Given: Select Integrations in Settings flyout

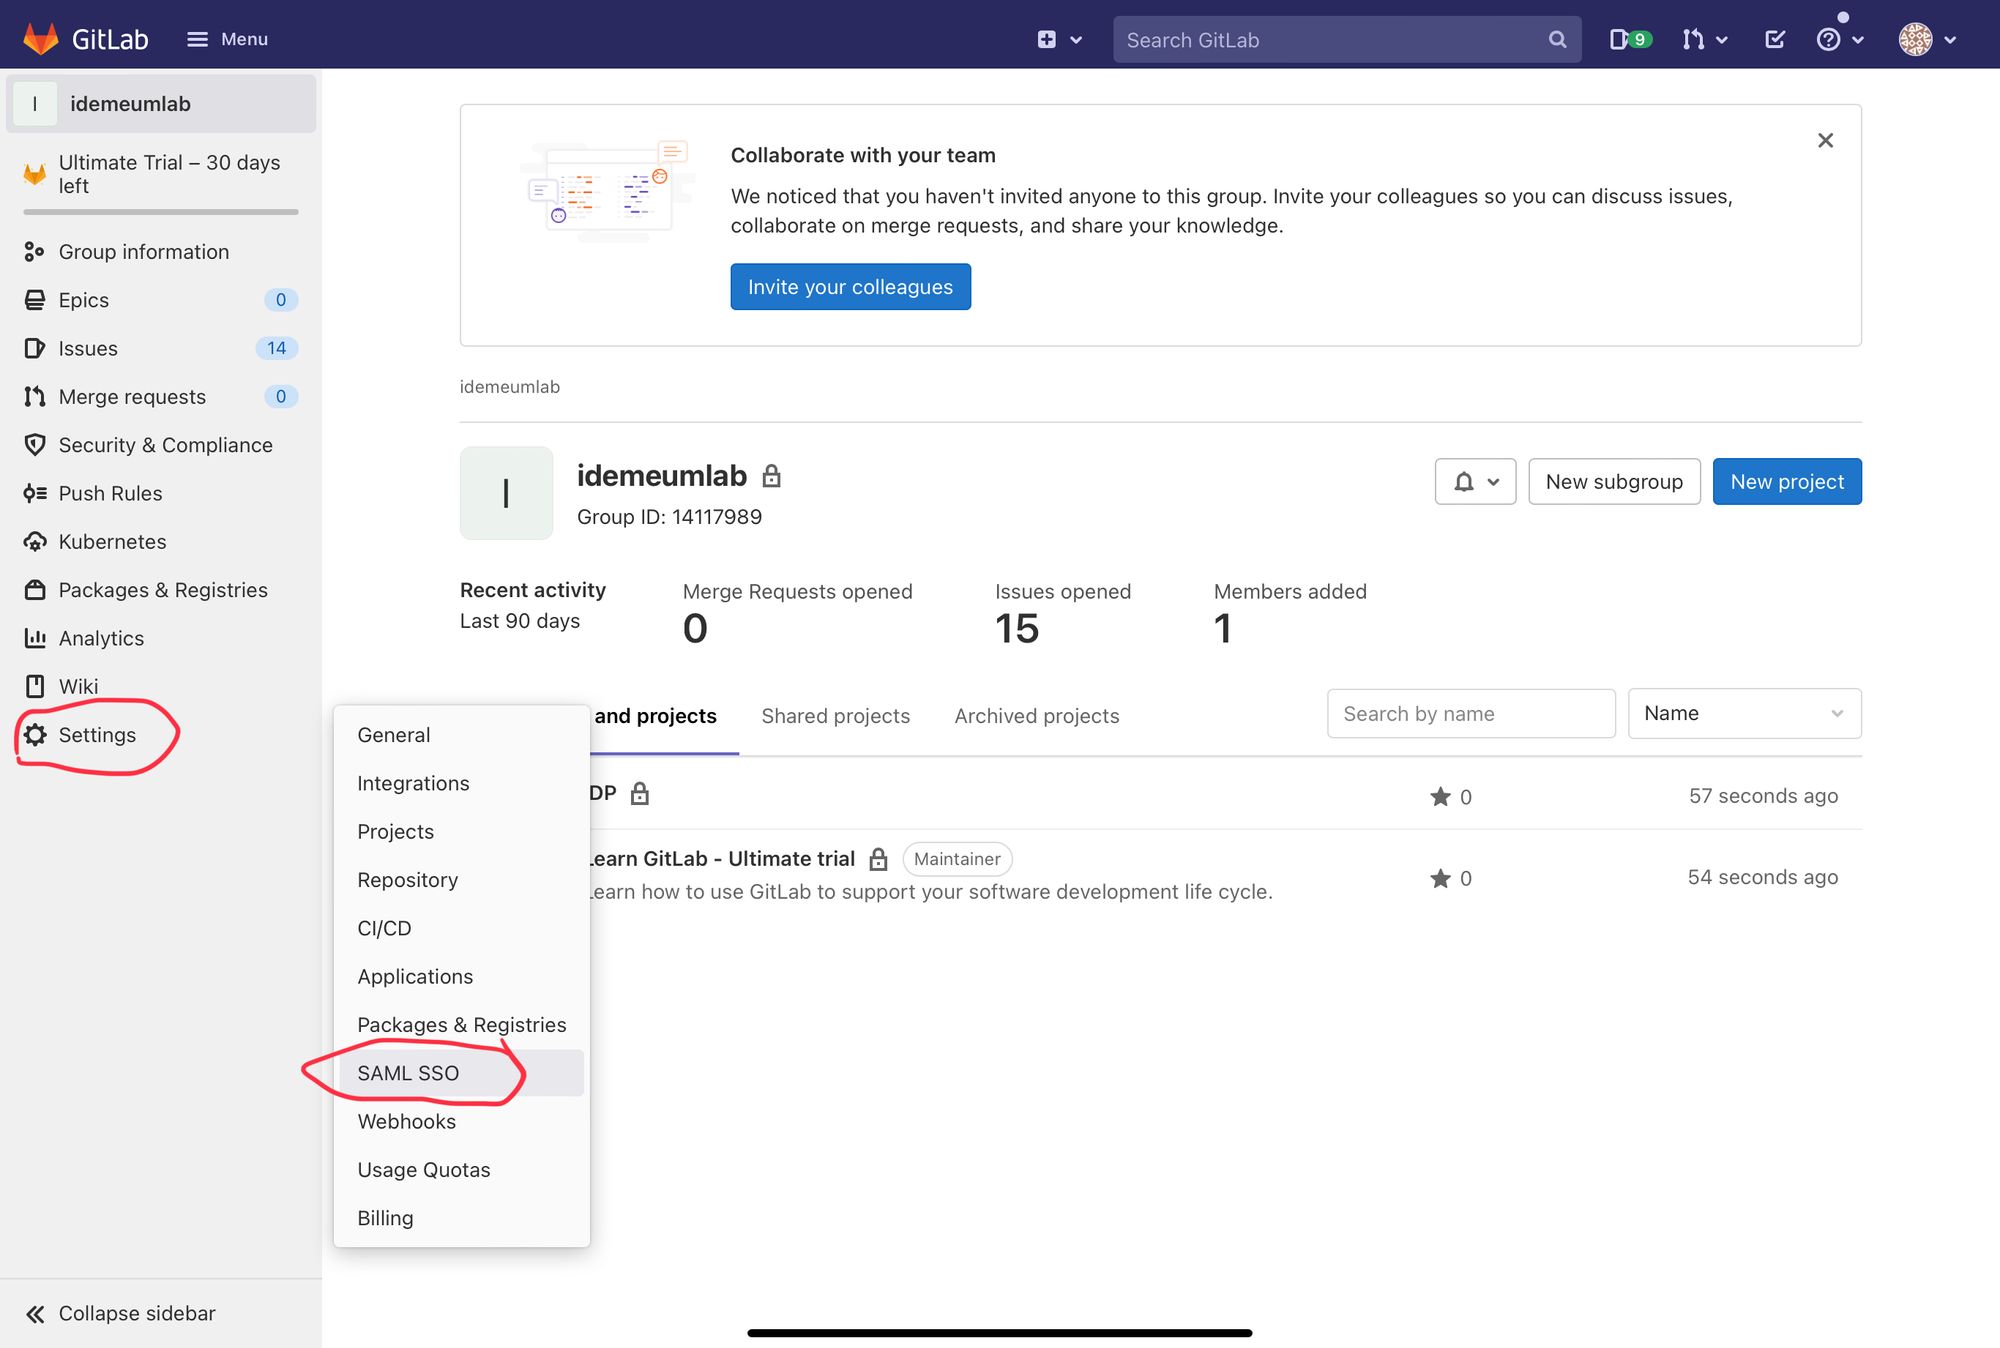Looking at the screenshot, I should tap(461, 783).
